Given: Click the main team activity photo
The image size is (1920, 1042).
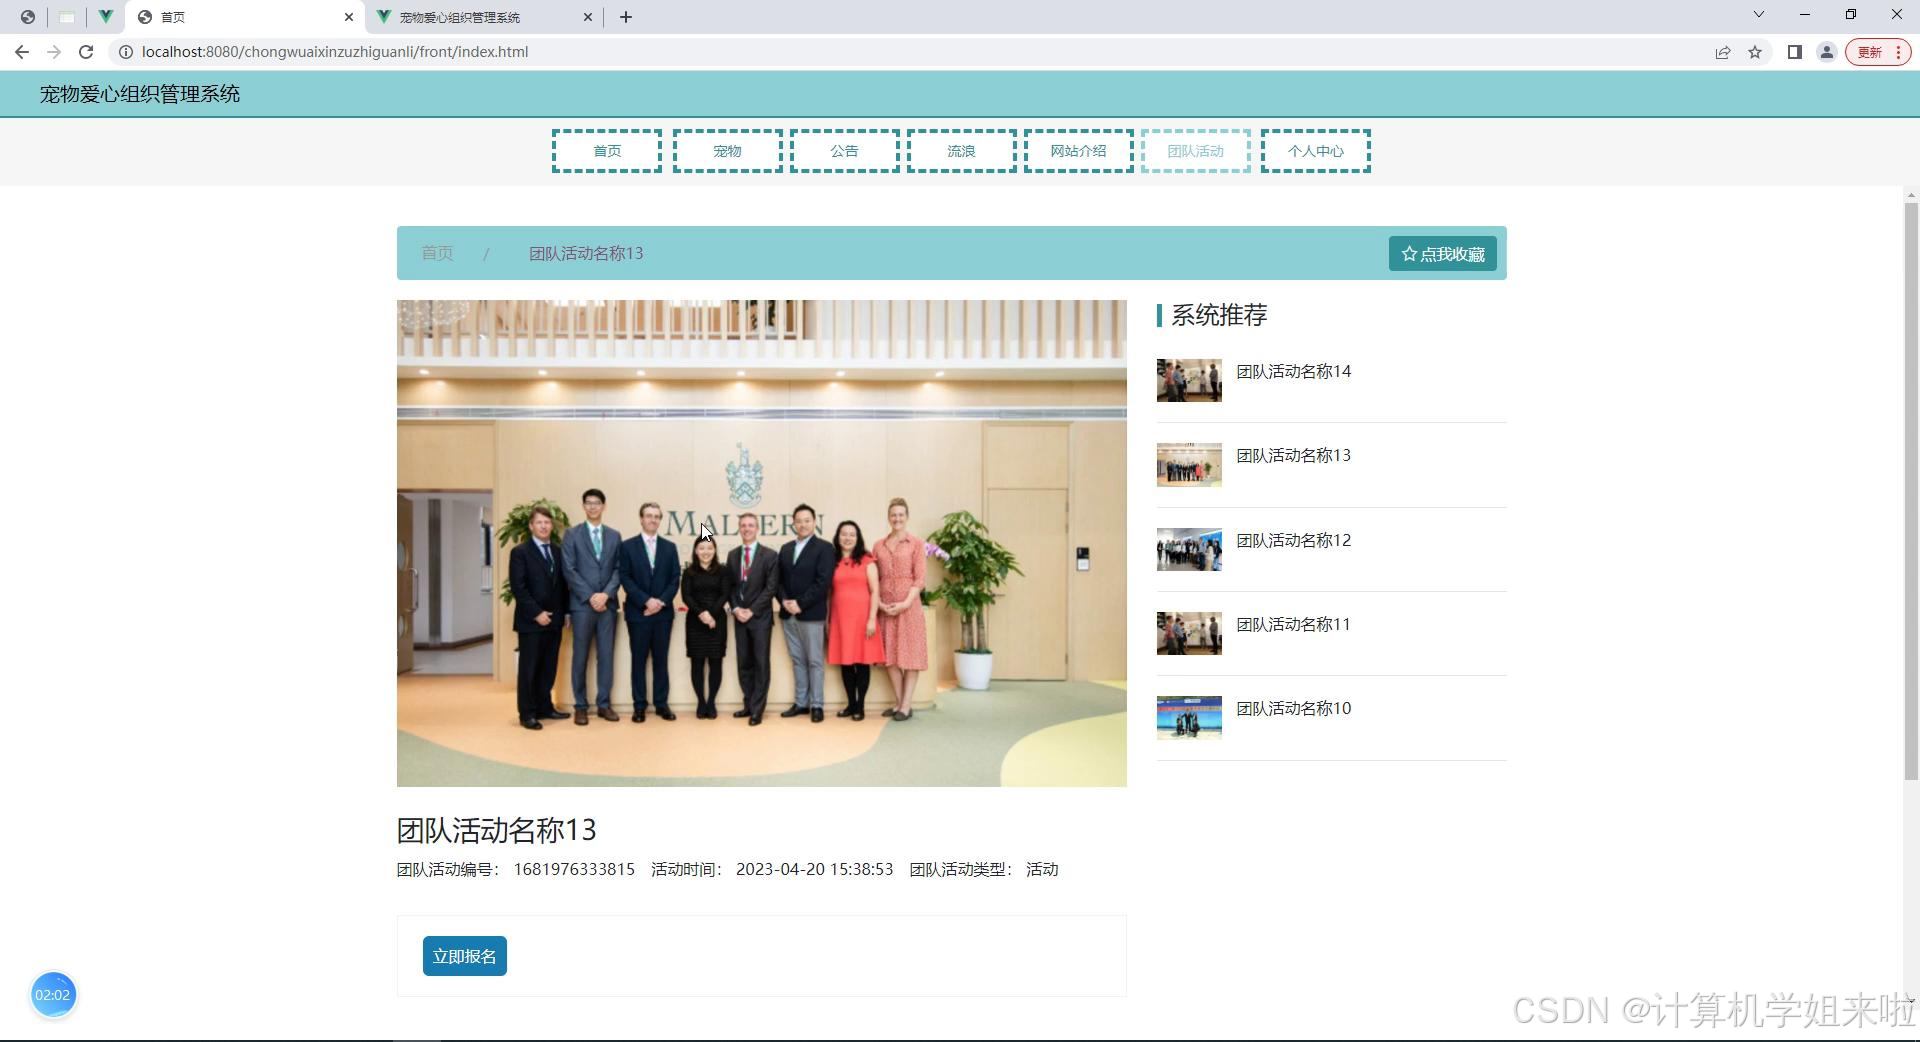Looking at the screenshot, I should click(x=762, y=543).
